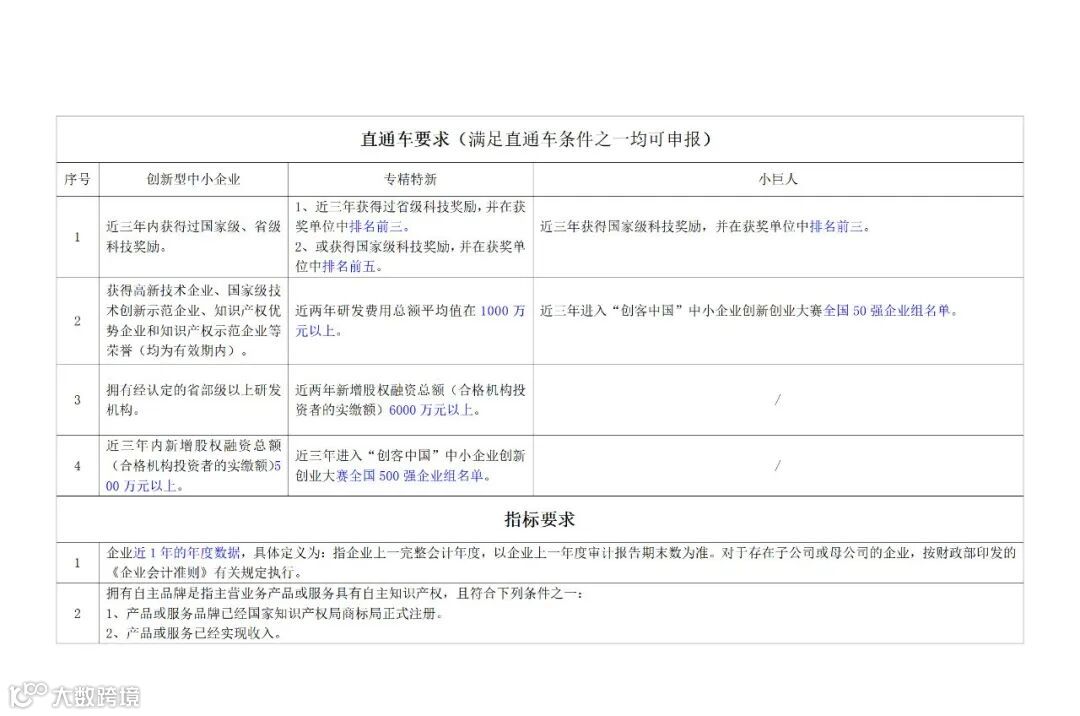Click the slash cell in row 3

coord(778,399)
